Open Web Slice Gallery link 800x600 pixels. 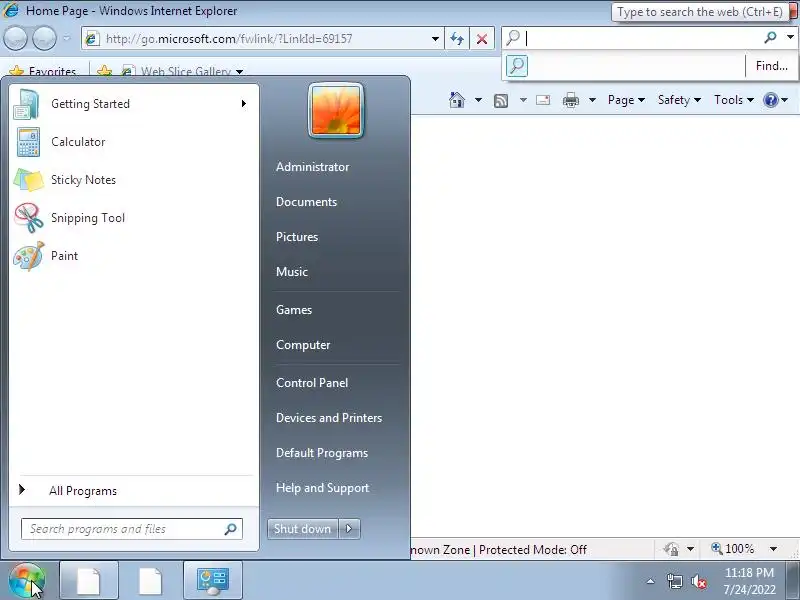182,71
